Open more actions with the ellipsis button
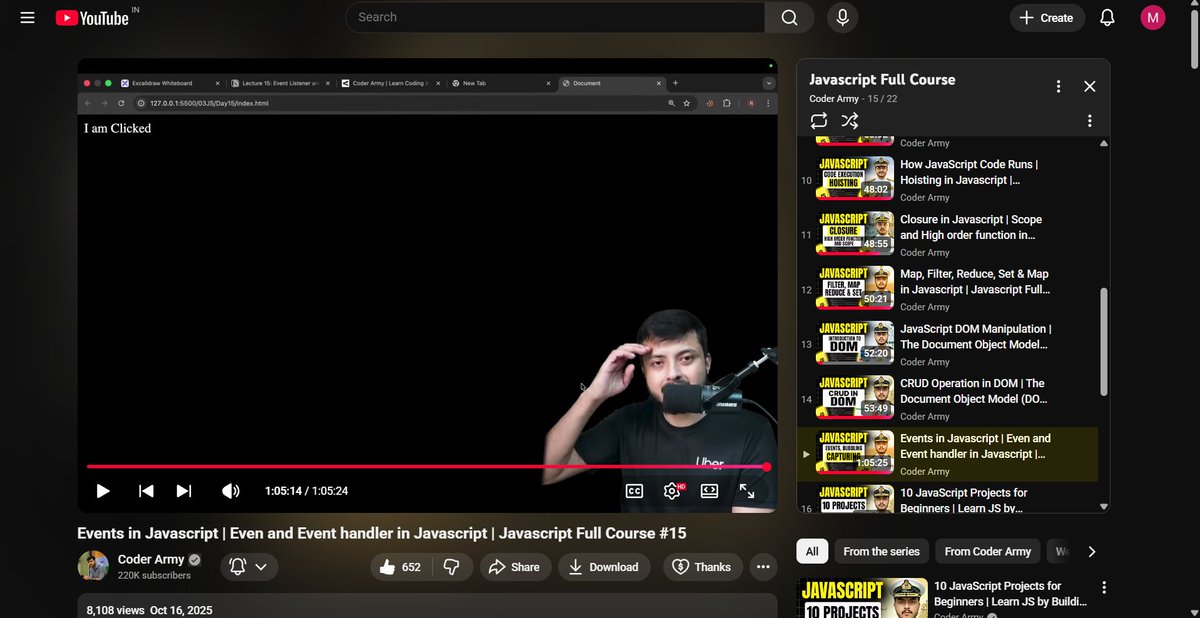 763,566
